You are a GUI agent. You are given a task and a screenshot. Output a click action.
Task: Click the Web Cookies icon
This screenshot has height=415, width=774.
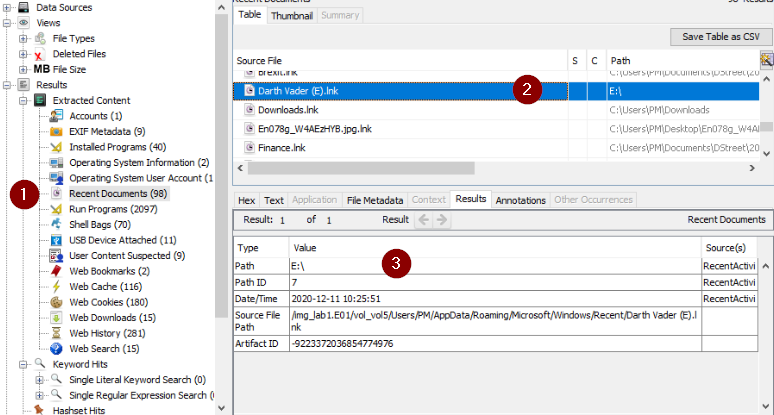[57, 302]
